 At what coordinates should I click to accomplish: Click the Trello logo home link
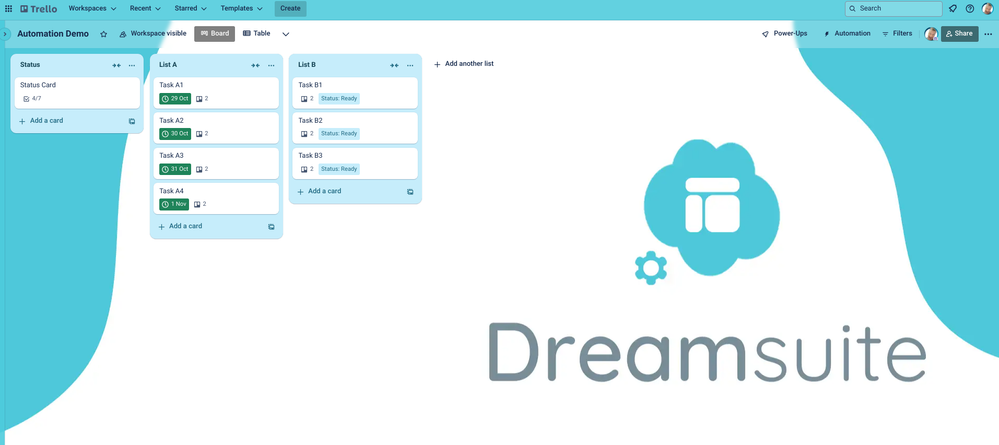point(38,9)
